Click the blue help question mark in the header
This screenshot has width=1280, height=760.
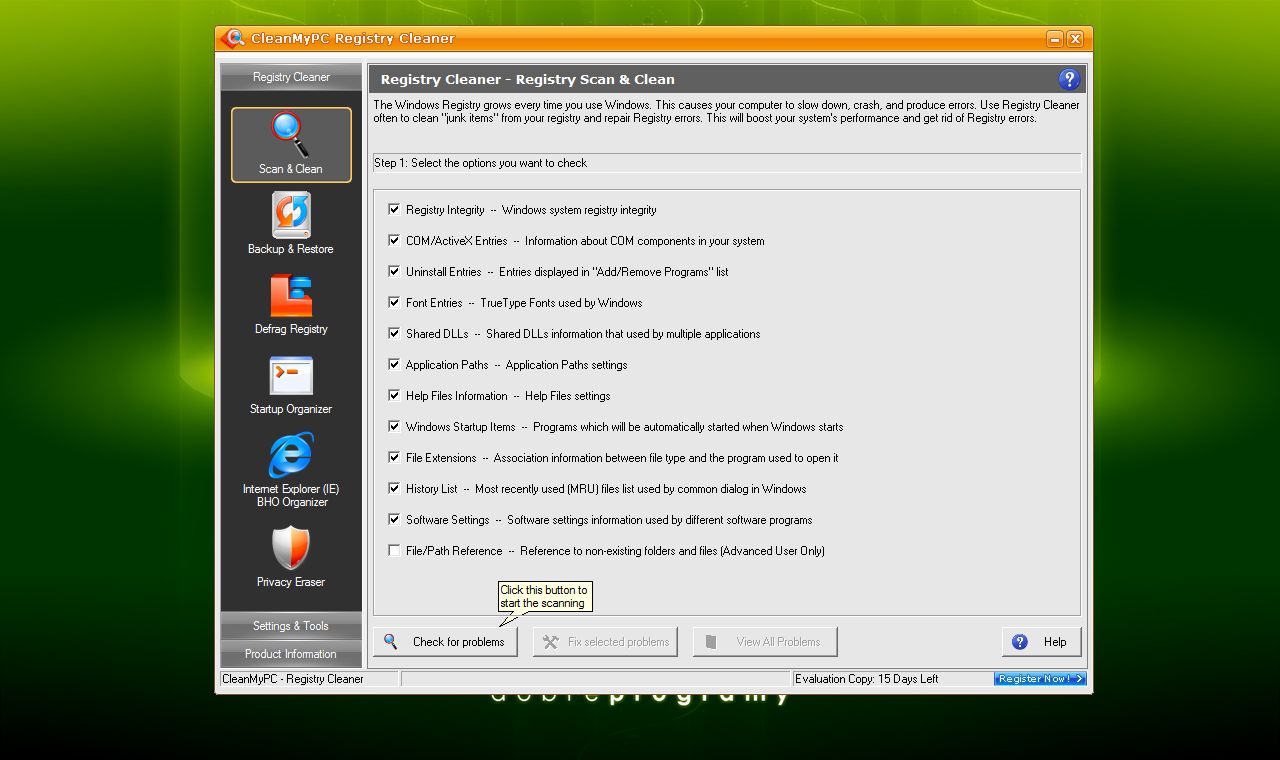pos(1068,79)
